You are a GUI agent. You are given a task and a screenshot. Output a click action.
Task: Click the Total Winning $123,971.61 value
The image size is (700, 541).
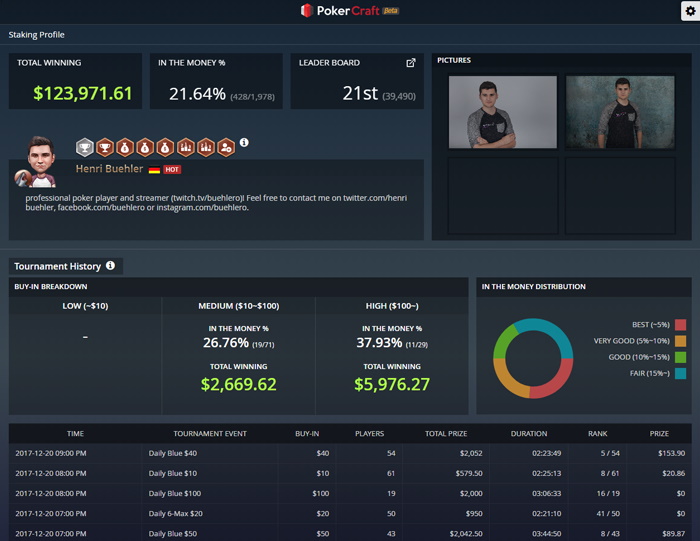[83, 93]
